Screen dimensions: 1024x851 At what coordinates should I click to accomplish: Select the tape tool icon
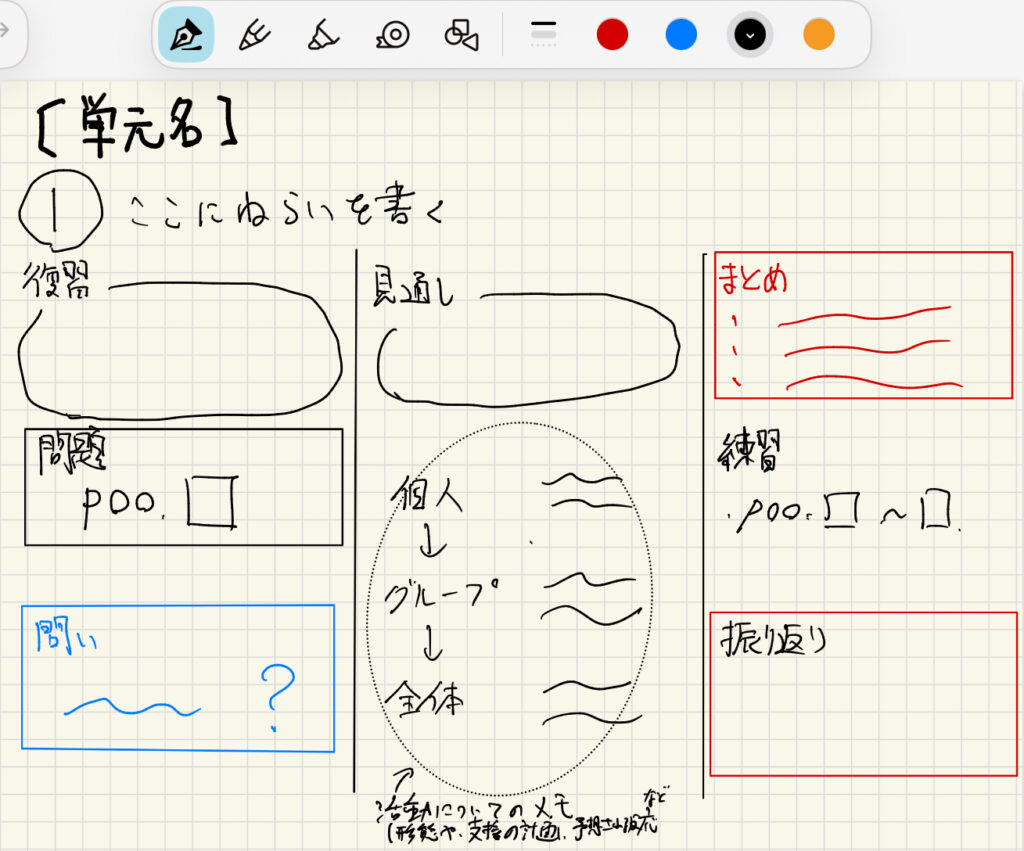[x=392, y=35]
